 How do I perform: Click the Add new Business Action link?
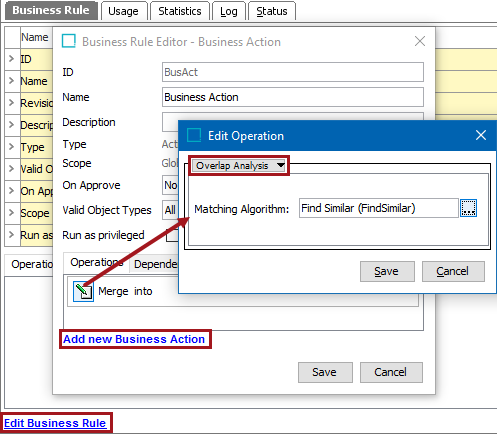134,339
